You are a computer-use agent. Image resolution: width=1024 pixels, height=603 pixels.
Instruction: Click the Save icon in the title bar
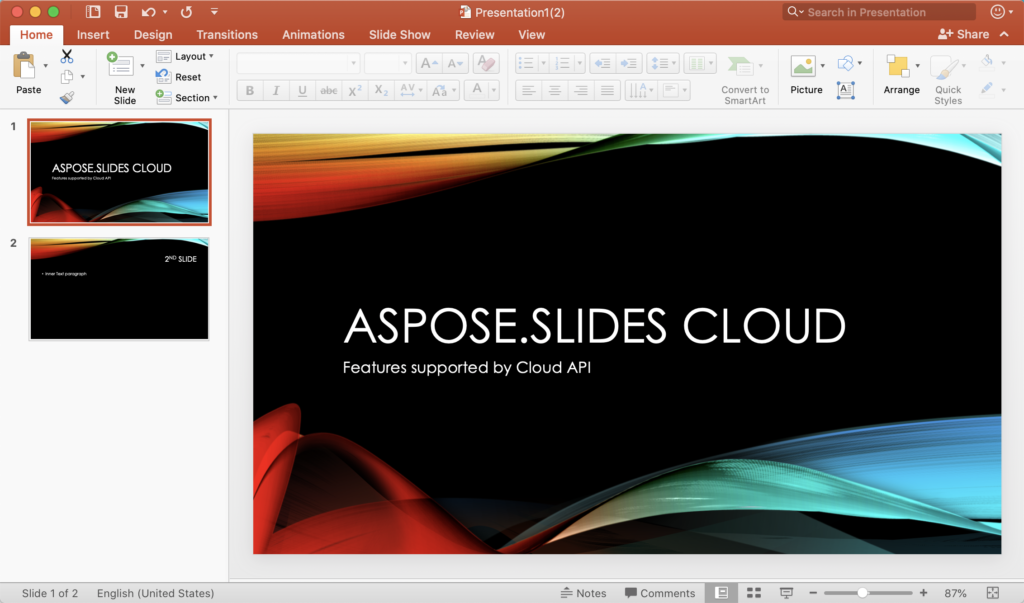coord(121,12)
